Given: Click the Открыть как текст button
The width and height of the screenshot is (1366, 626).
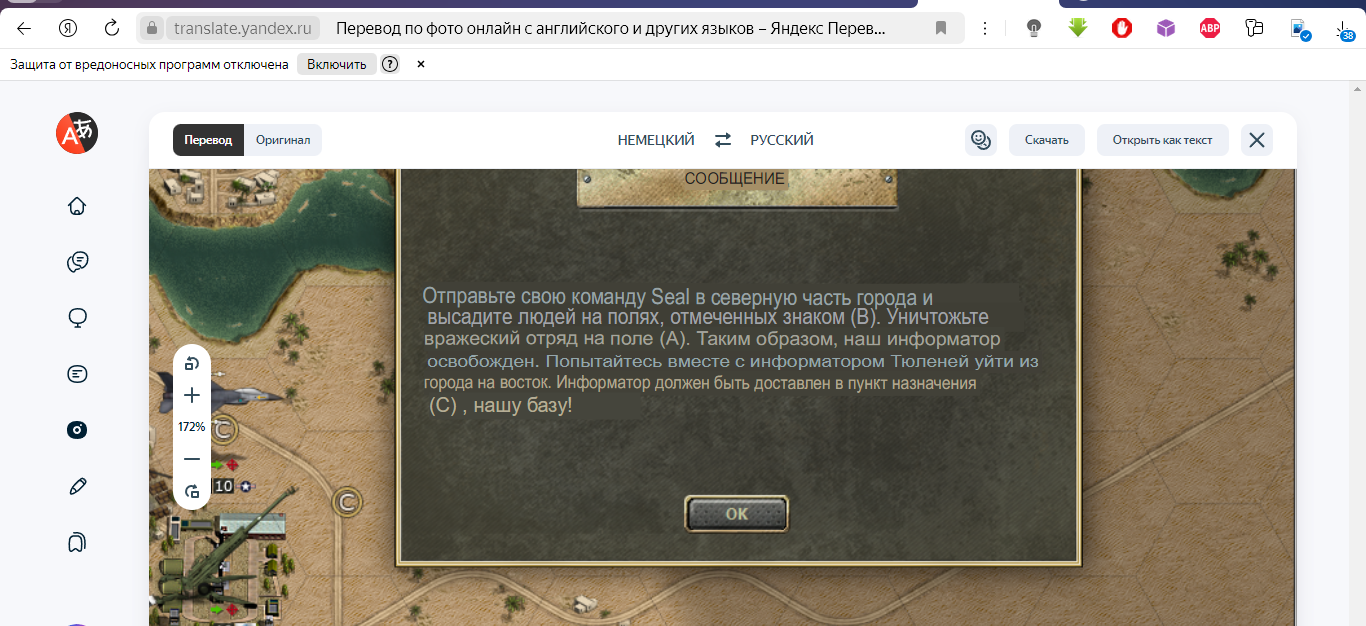Looking at the screenshot, I should [x=1162, y=140].
